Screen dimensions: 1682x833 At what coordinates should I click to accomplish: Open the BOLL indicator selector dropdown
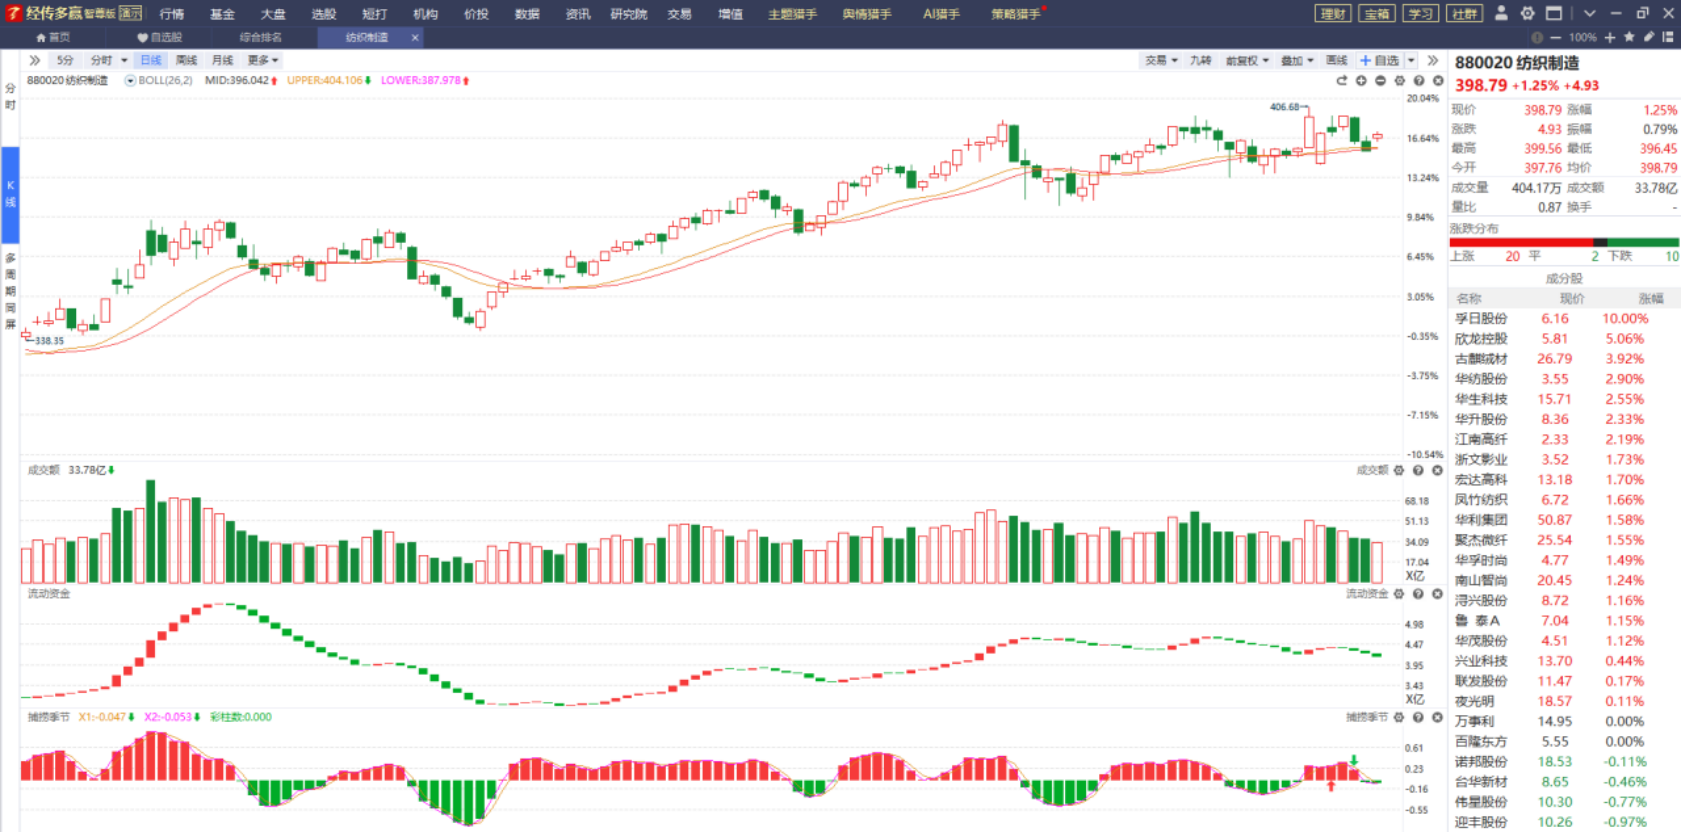pyautogui.click(x=130, y=81)
